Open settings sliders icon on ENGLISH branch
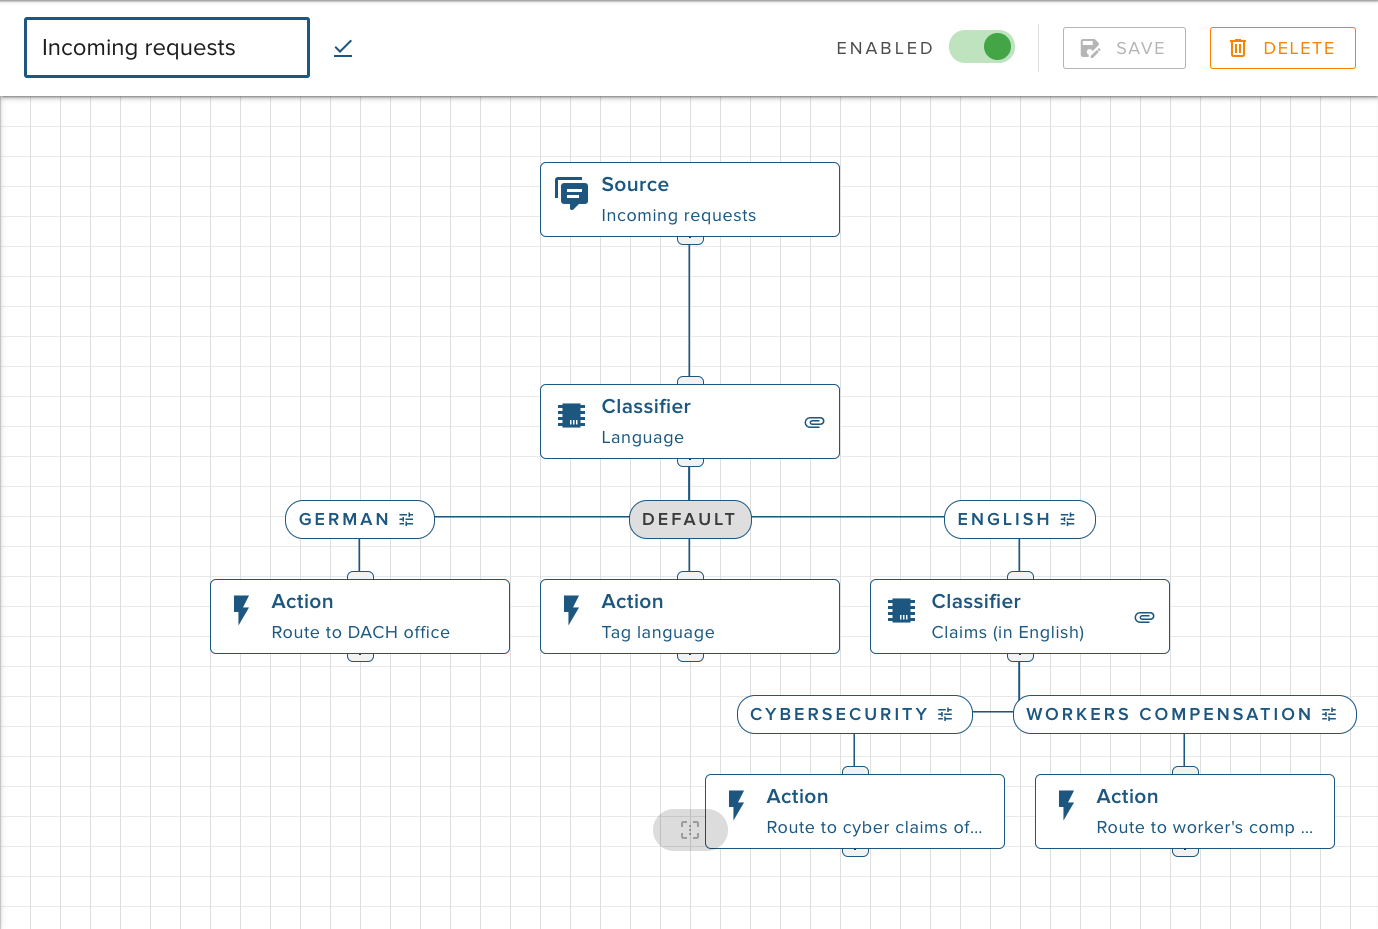 (x=1068, y=519)
